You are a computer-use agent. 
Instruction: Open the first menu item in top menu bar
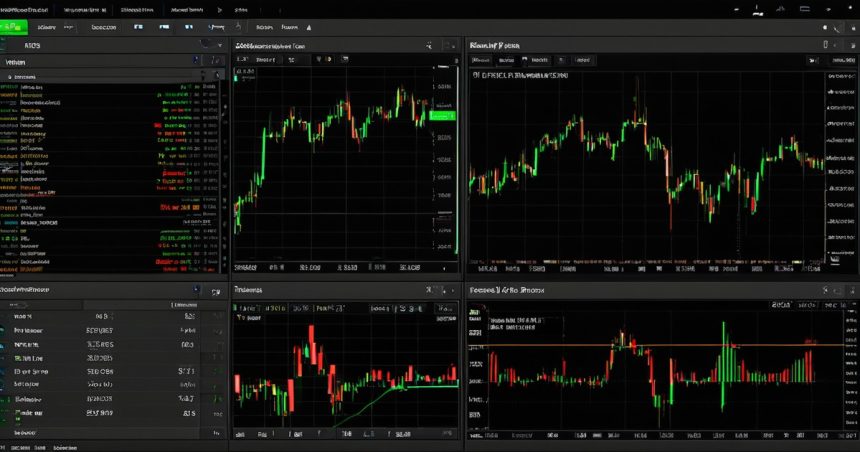[x=24, y=10]
